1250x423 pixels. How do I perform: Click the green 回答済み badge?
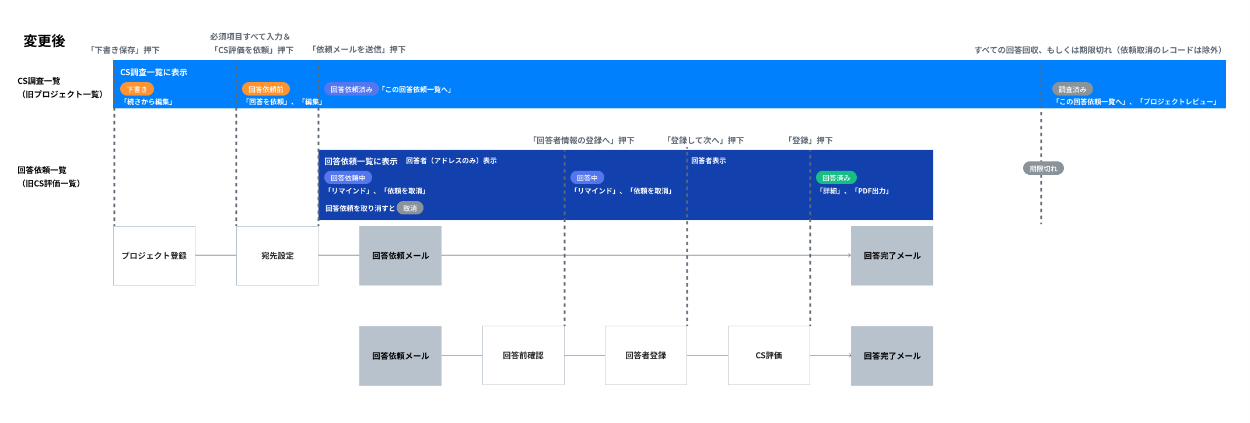(836, 178)
